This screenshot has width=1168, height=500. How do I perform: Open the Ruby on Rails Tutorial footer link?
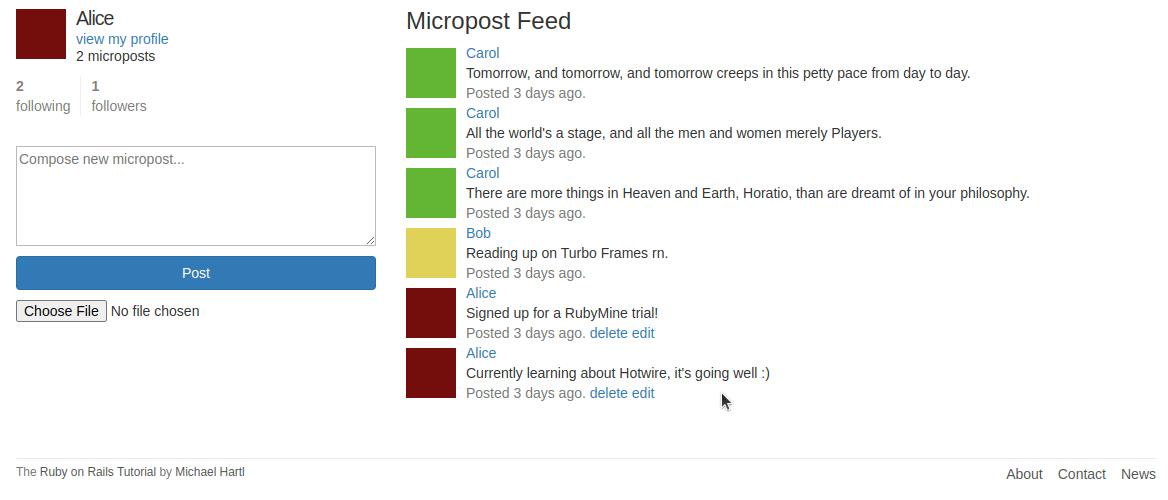(98, 472)
